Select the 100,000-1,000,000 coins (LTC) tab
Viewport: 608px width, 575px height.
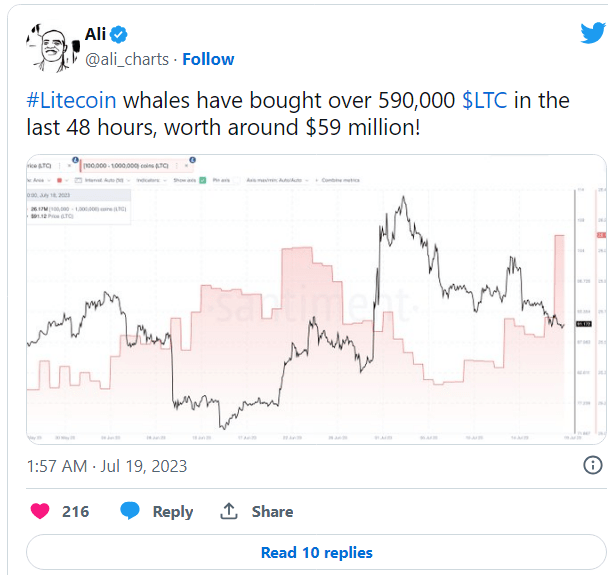pos(126,166)
